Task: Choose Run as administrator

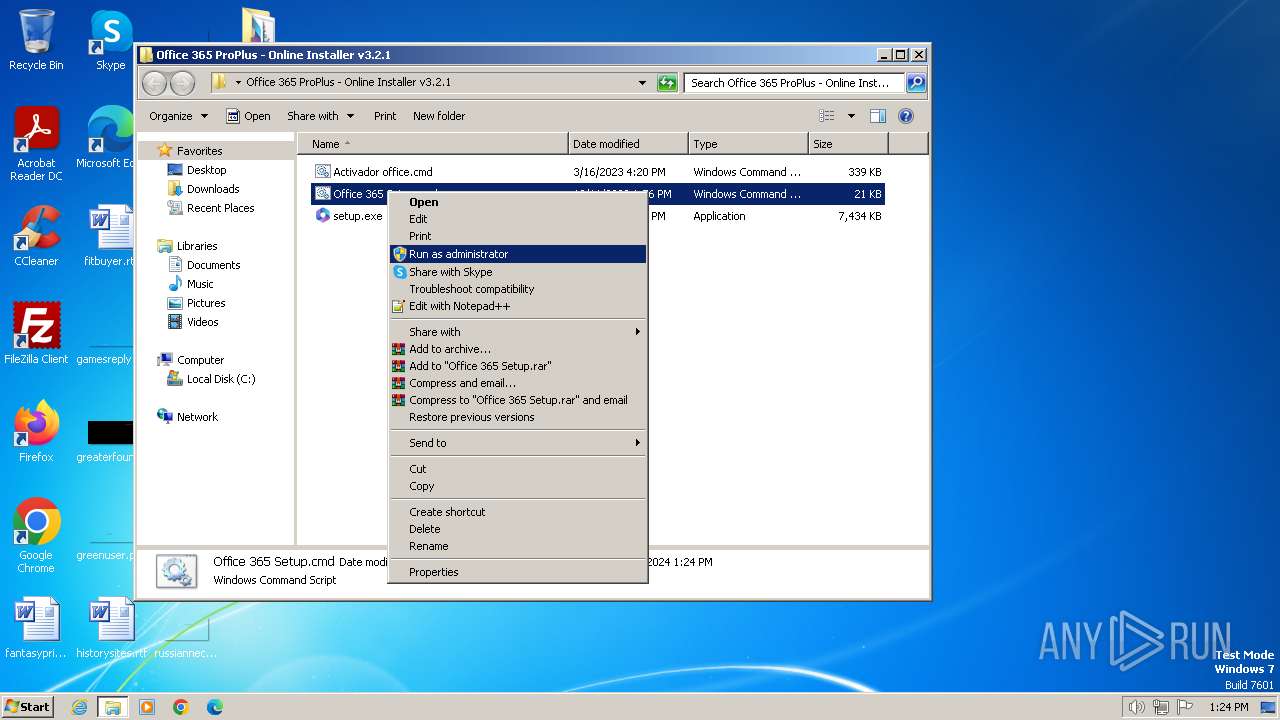Action: click(x=517, y=254)
